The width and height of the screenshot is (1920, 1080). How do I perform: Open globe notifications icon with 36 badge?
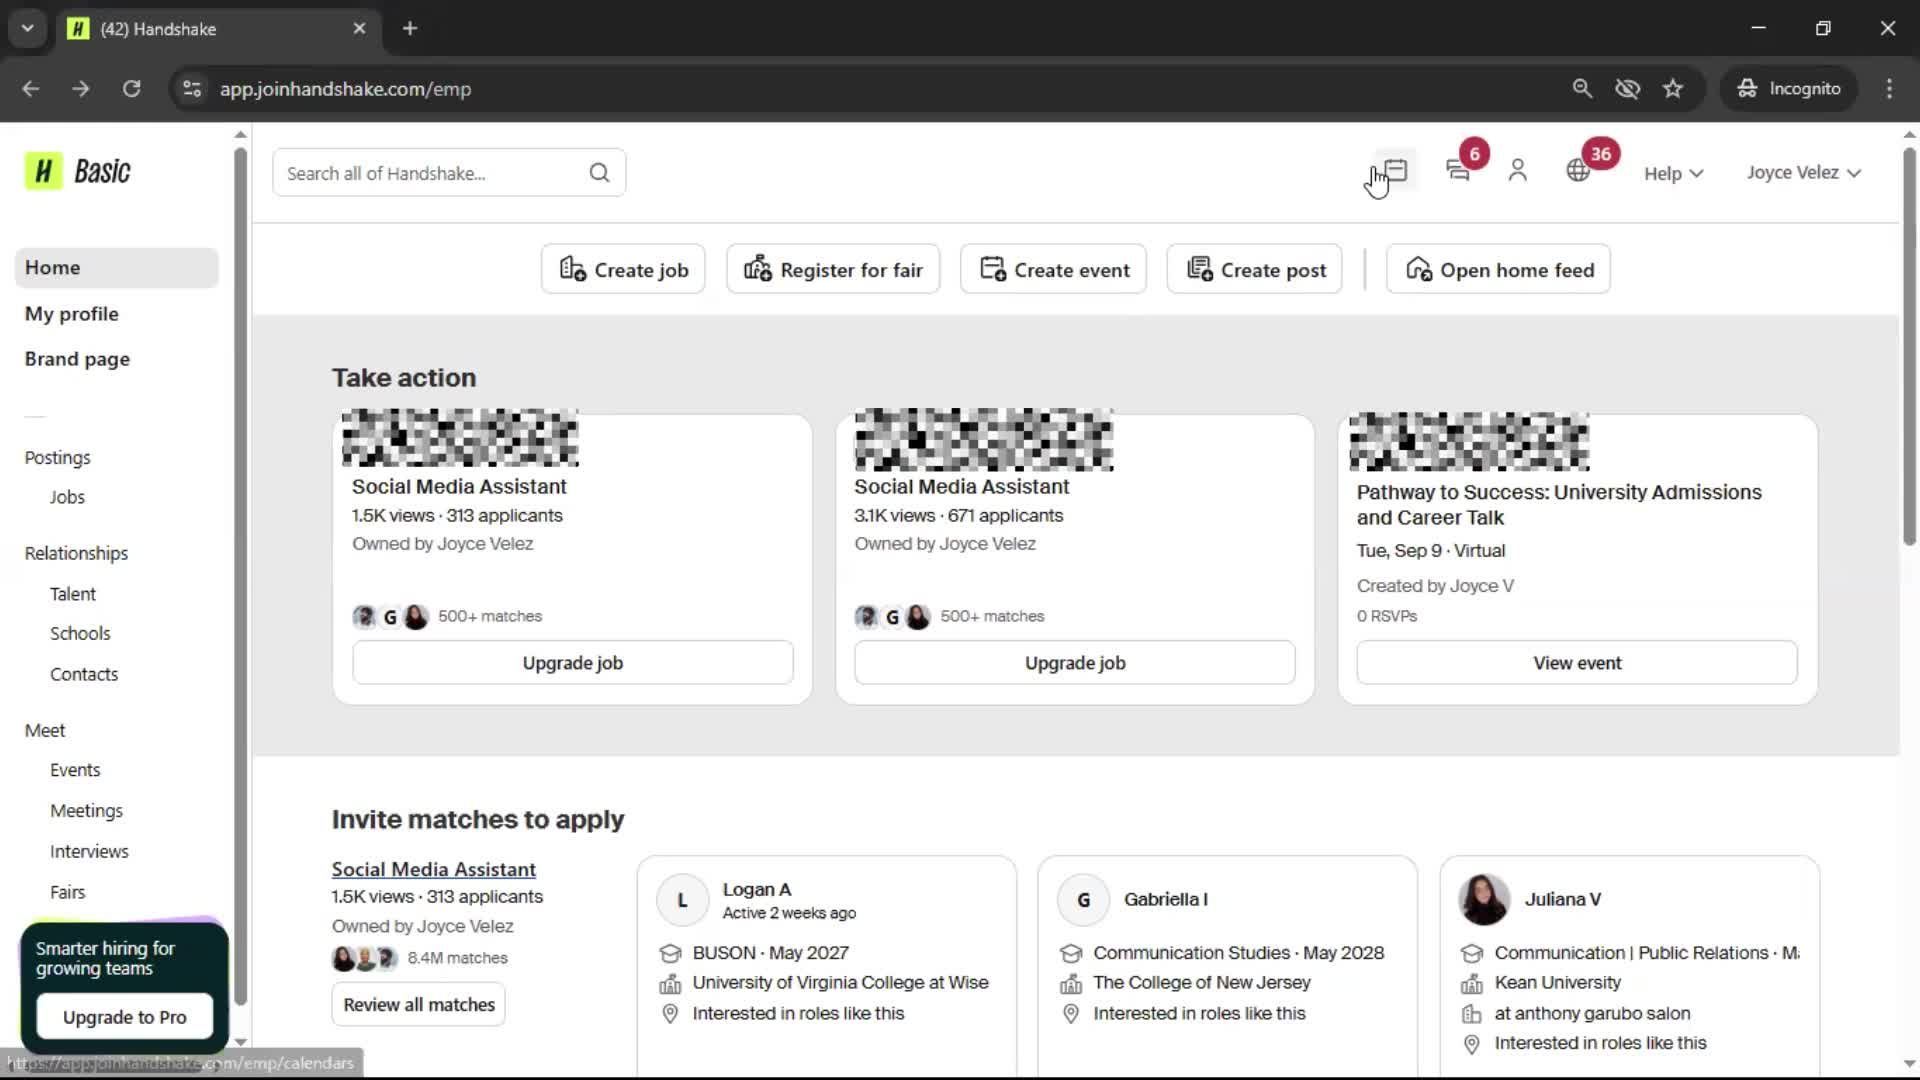coord(1578,171)
